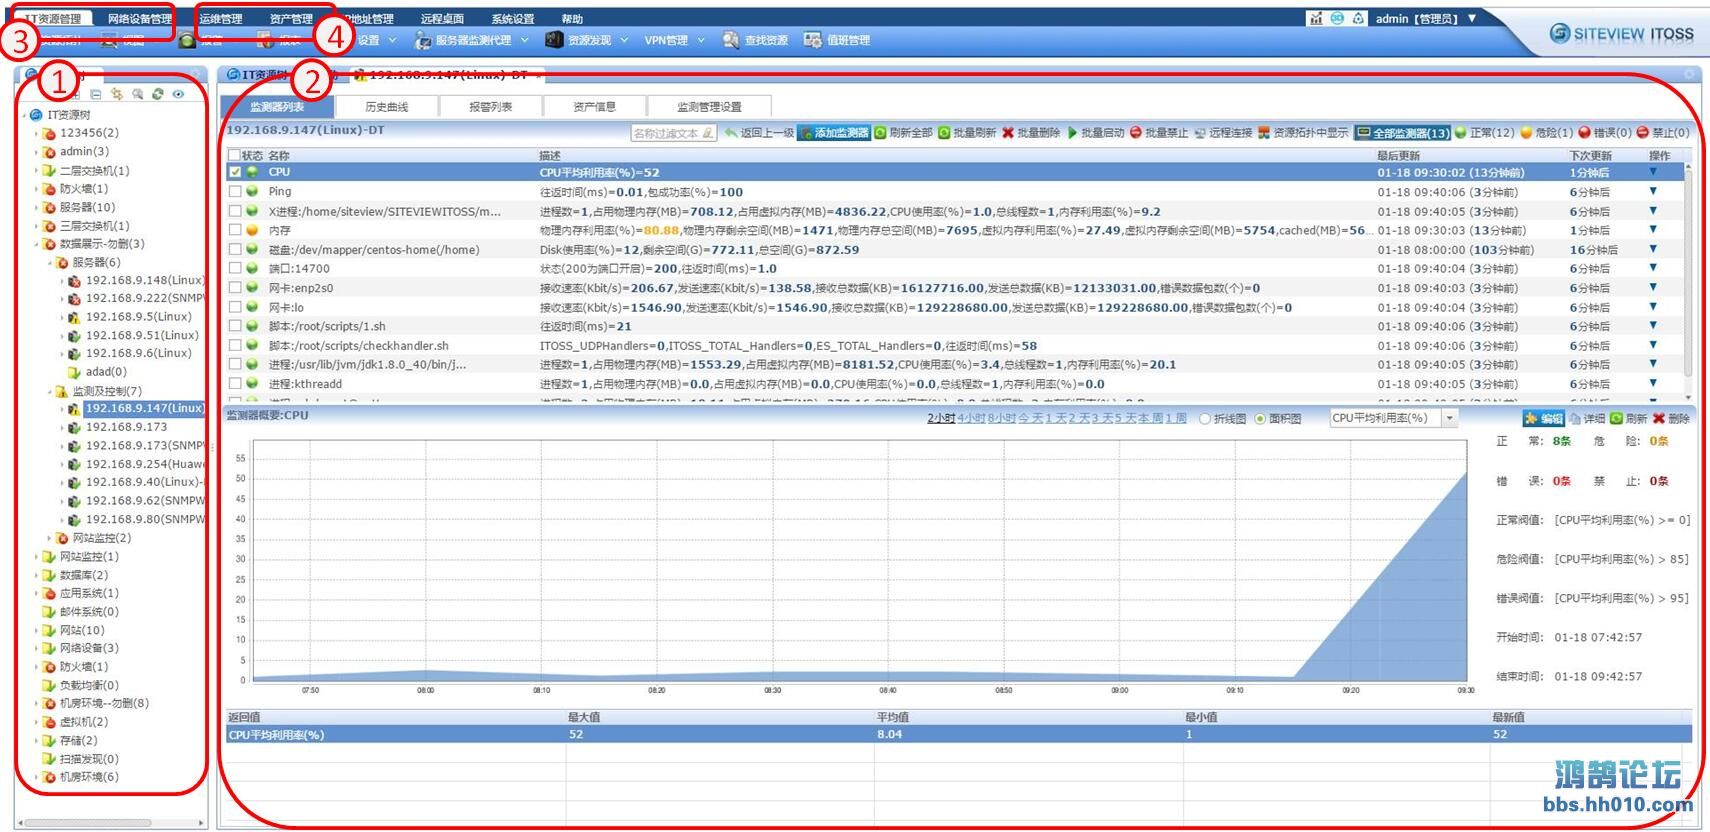Switch to the 历史曲线 tab

click(x=387, y=107)
